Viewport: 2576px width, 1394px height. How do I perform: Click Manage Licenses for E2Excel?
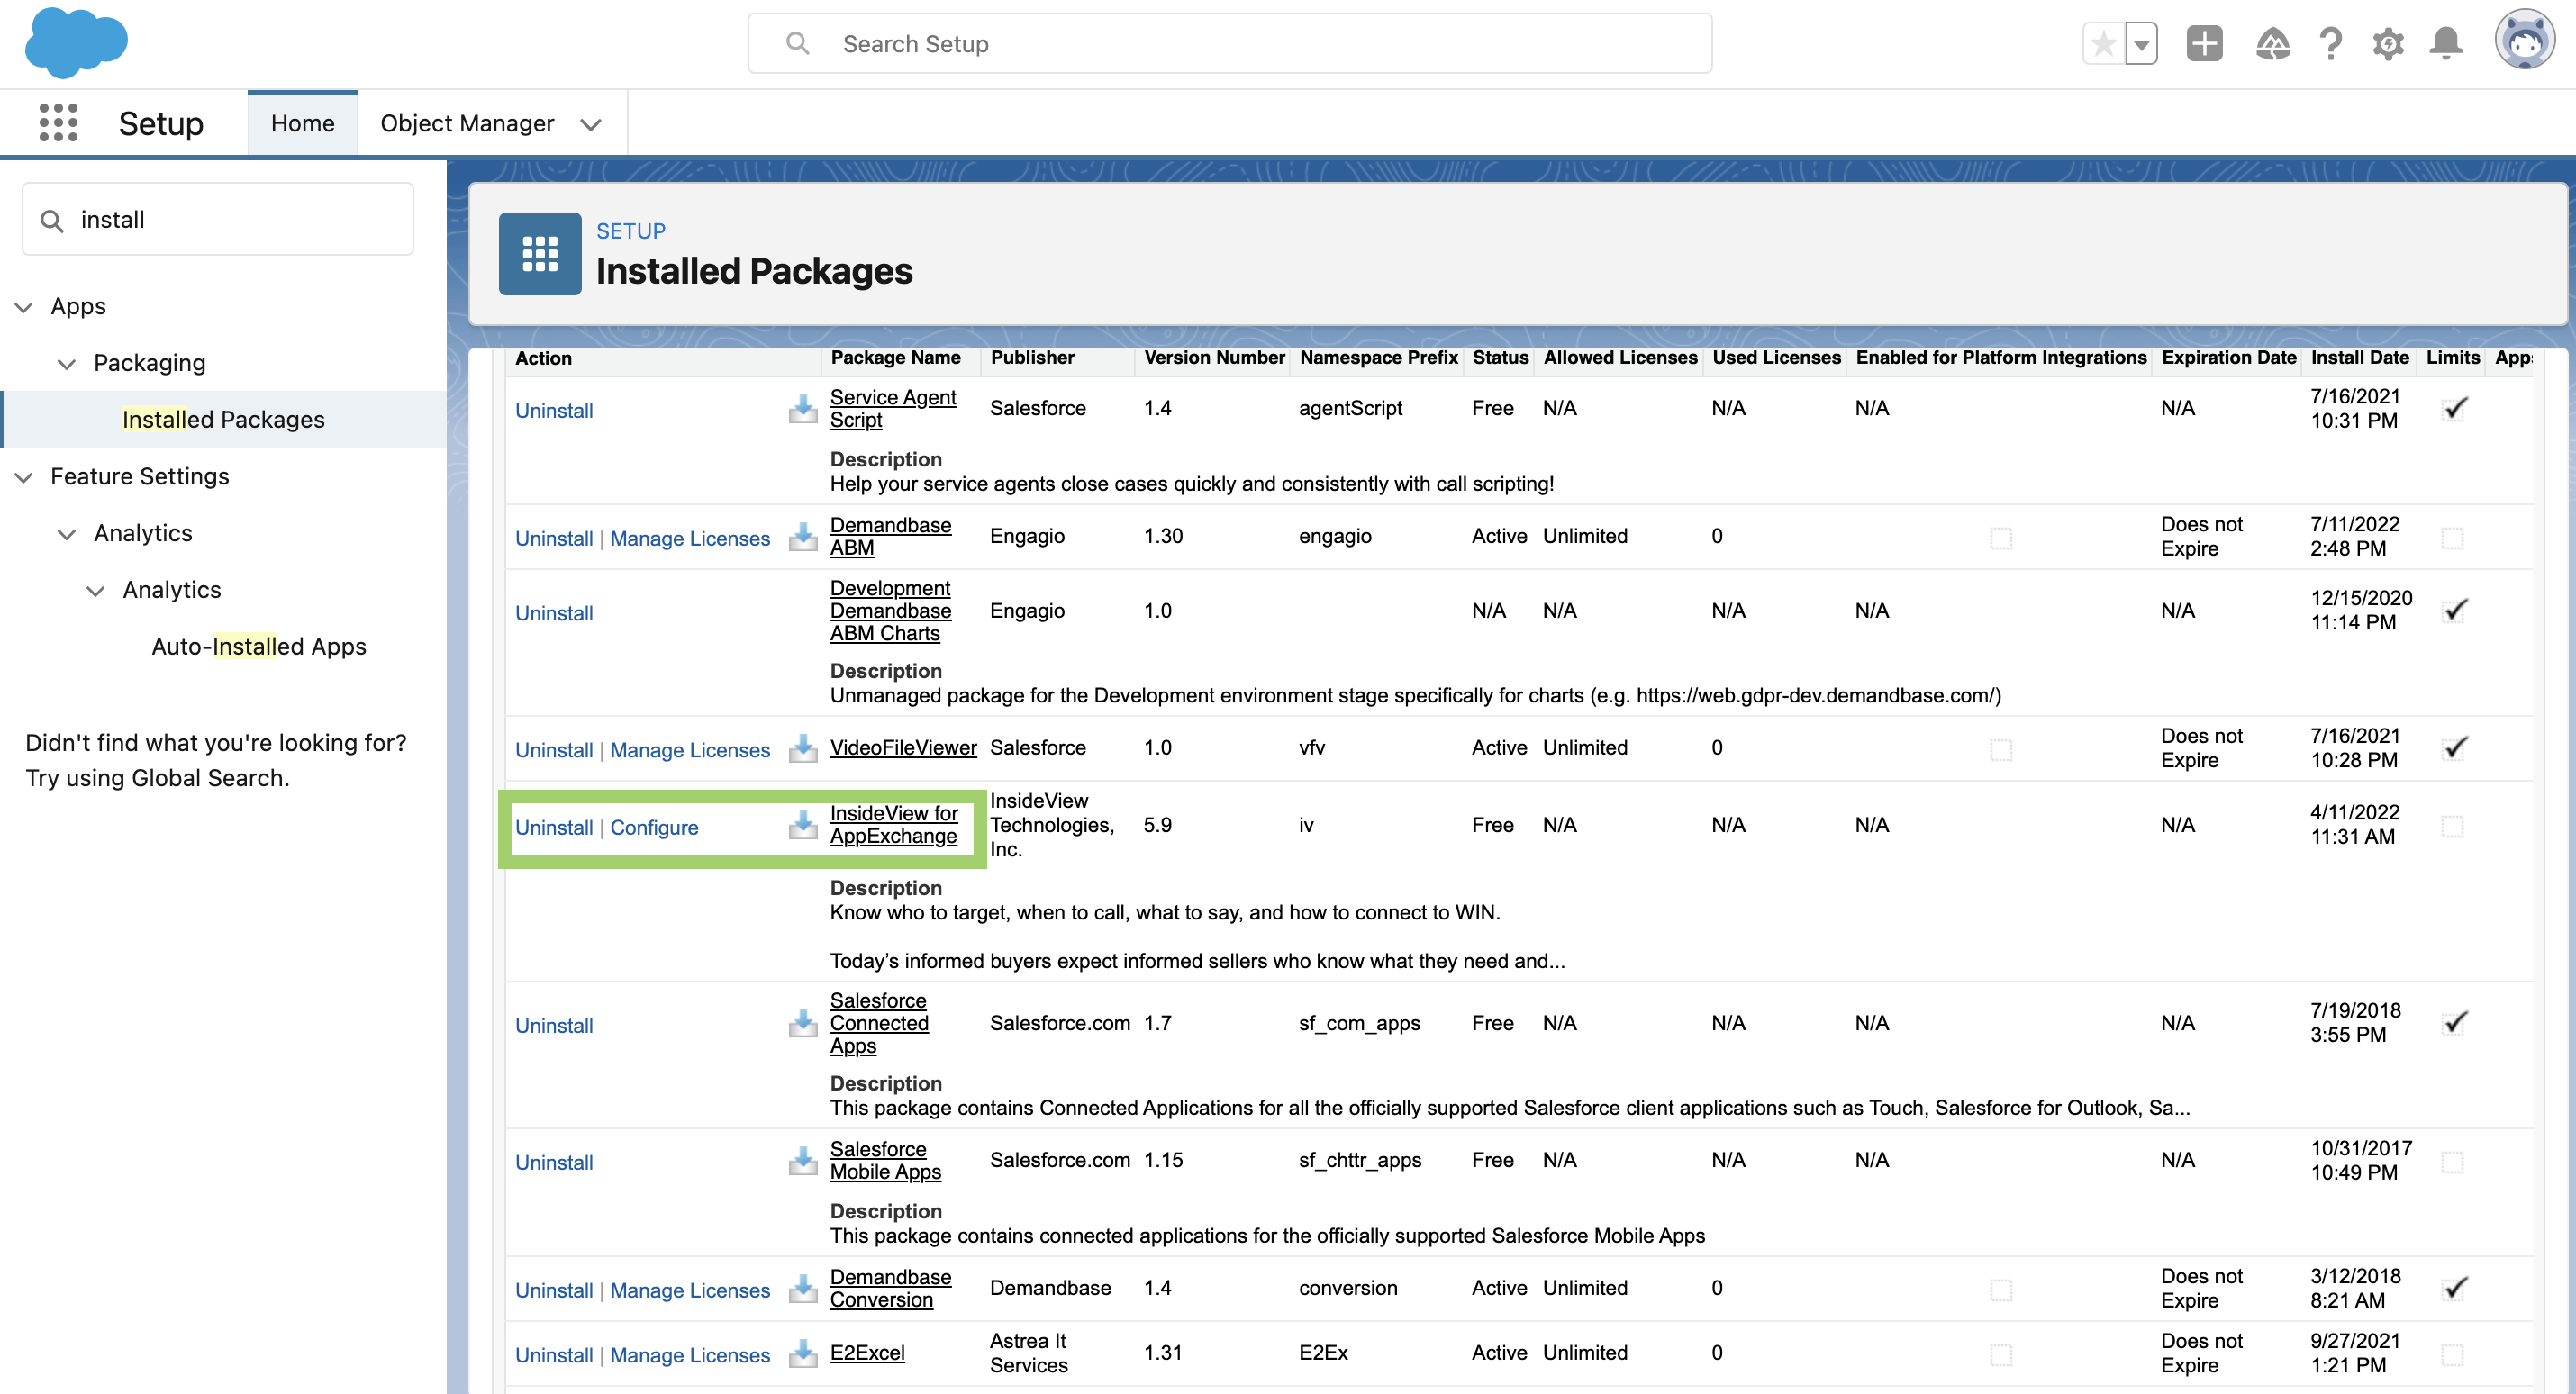(690, 1356)
